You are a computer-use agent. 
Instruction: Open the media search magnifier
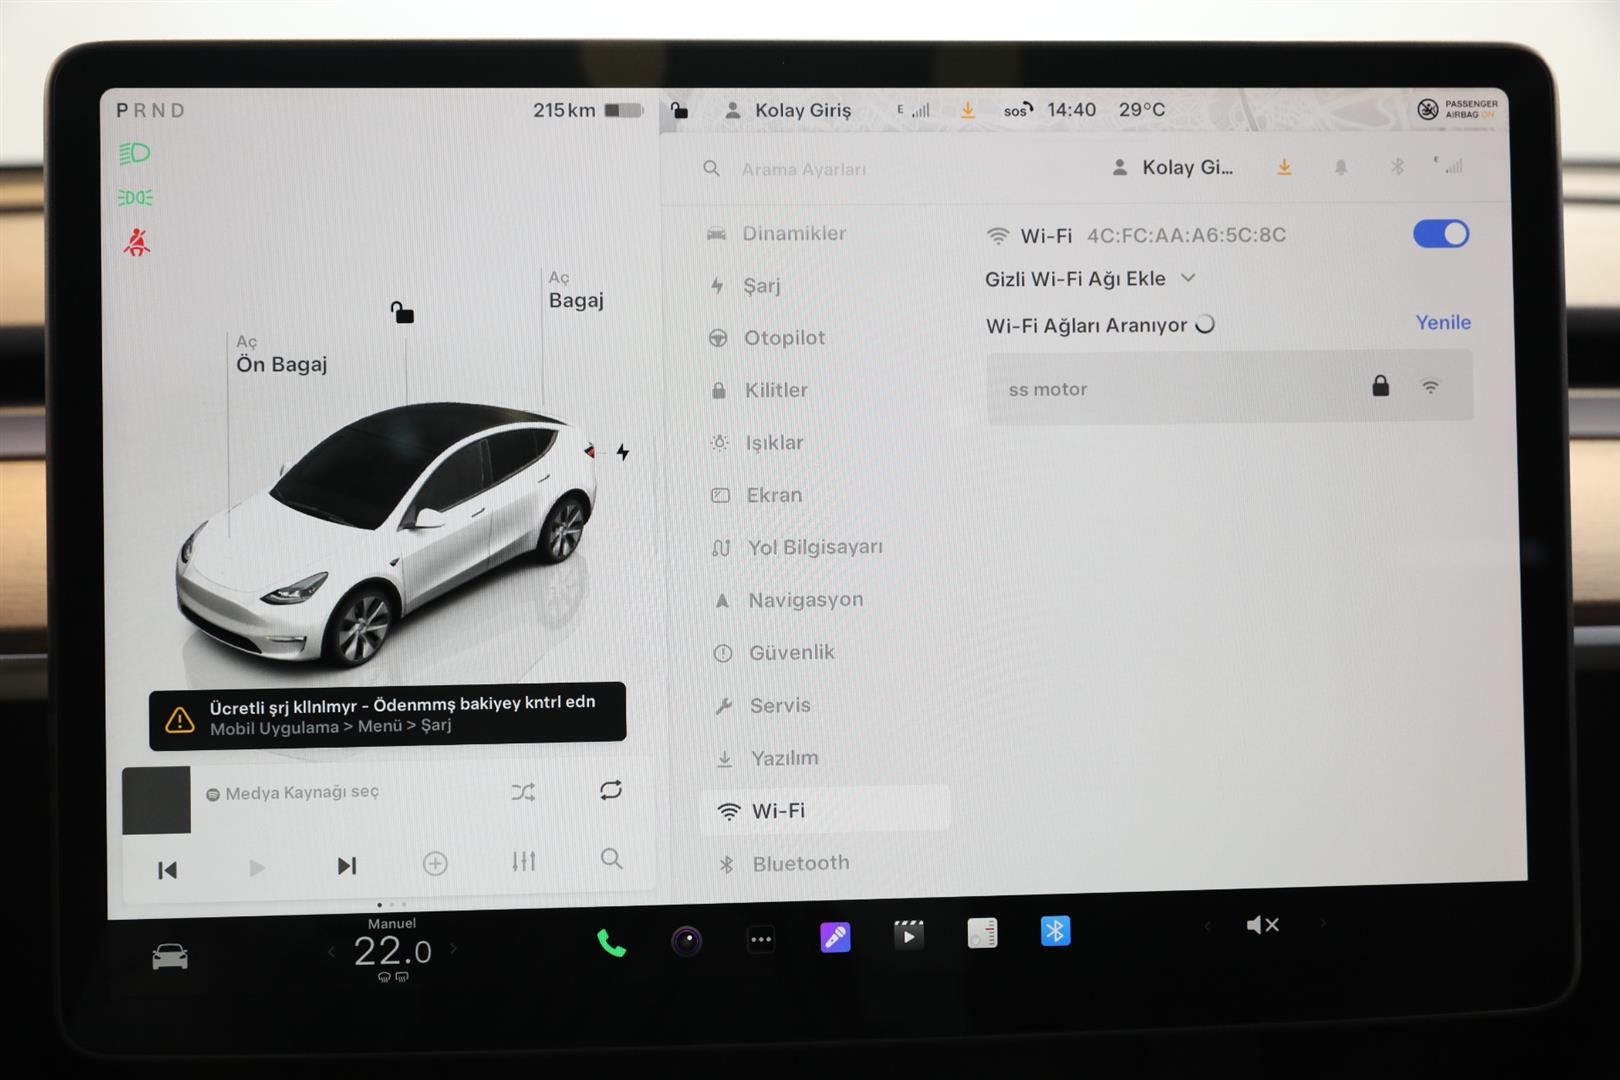(x=611, y=858)
